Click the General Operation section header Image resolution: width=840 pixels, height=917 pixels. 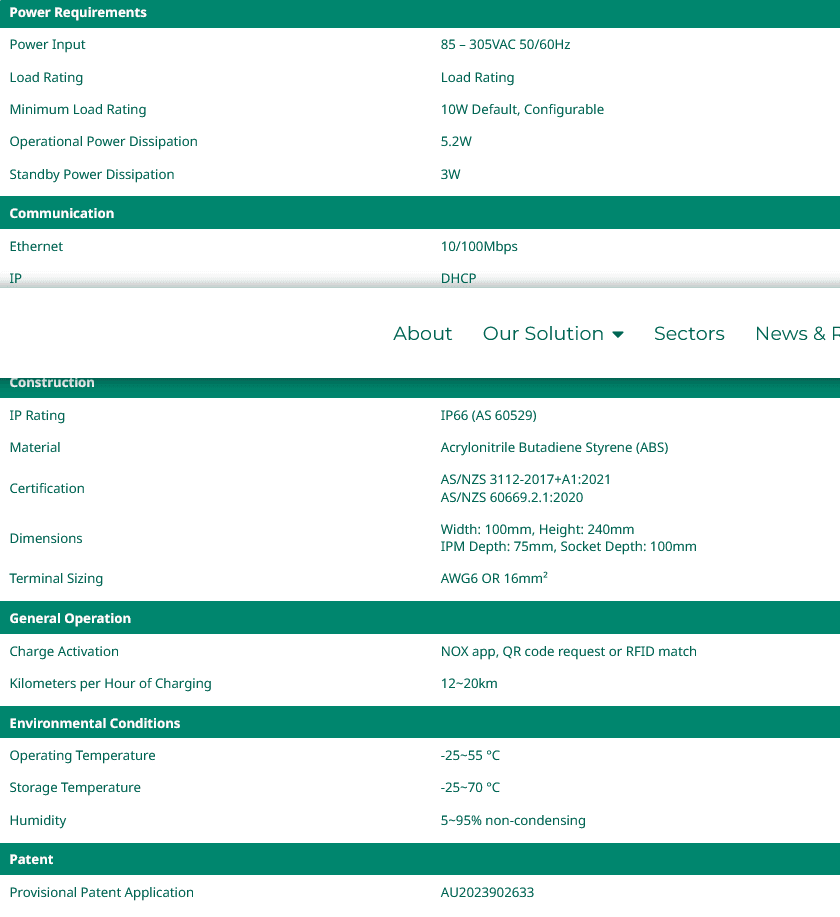click(x=70, y=618)
